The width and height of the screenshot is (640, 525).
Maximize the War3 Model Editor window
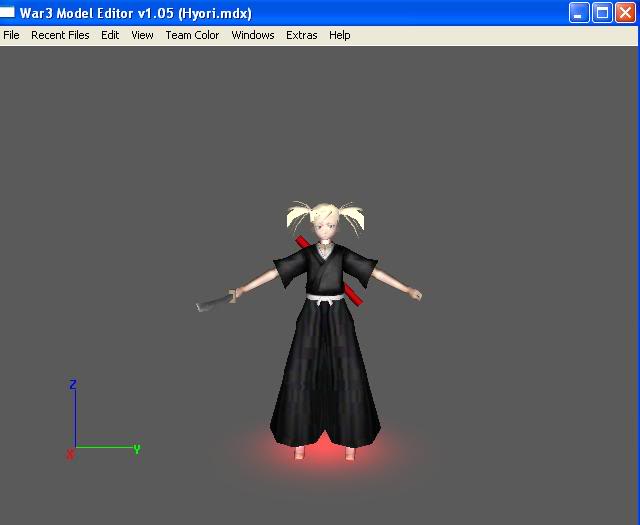click(602, 13)
